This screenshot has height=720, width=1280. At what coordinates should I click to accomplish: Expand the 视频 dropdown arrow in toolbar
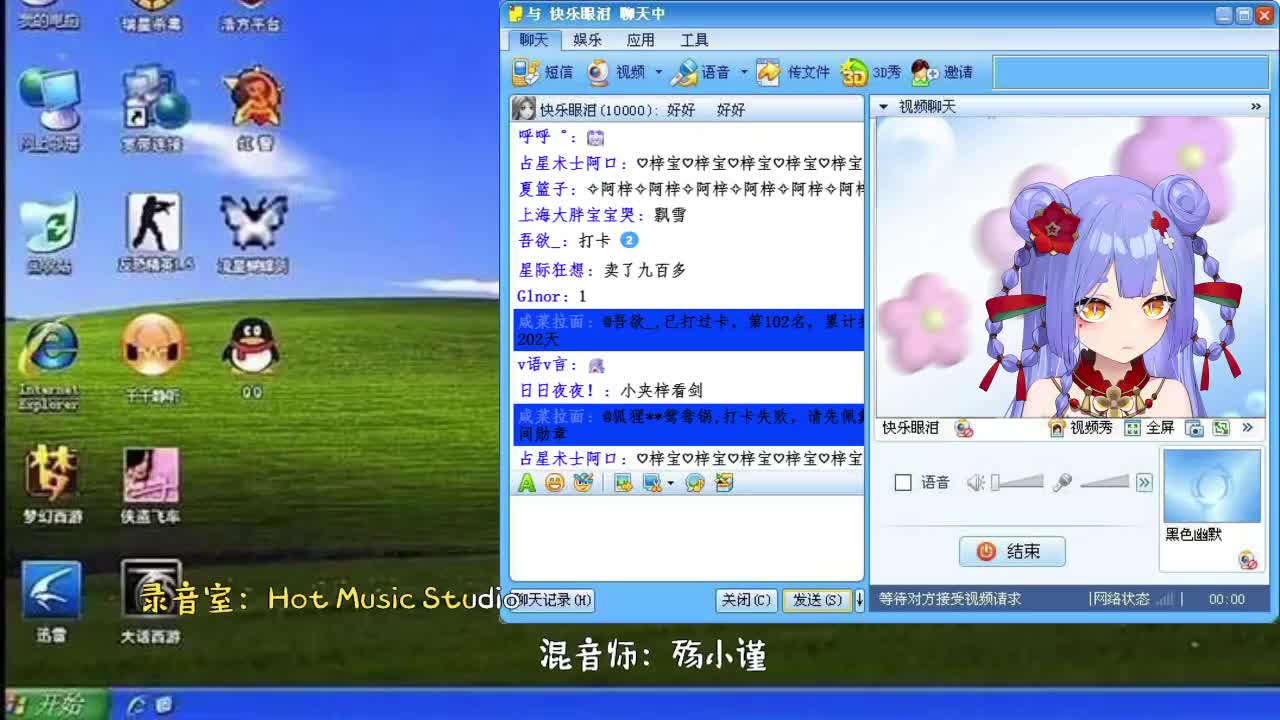pos(658,72)
